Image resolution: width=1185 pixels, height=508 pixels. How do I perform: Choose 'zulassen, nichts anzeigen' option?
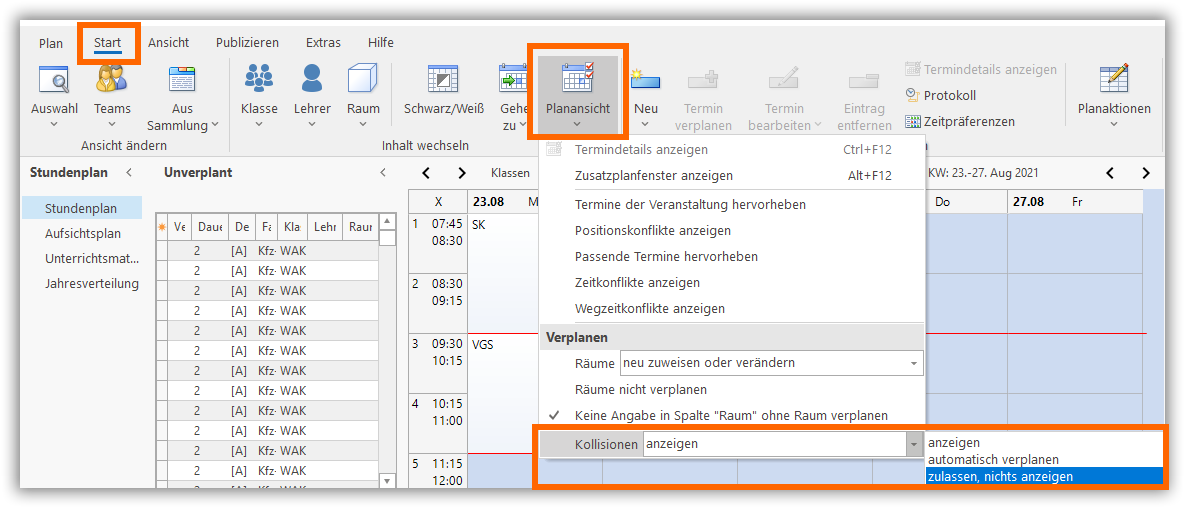pos(1044,476)
